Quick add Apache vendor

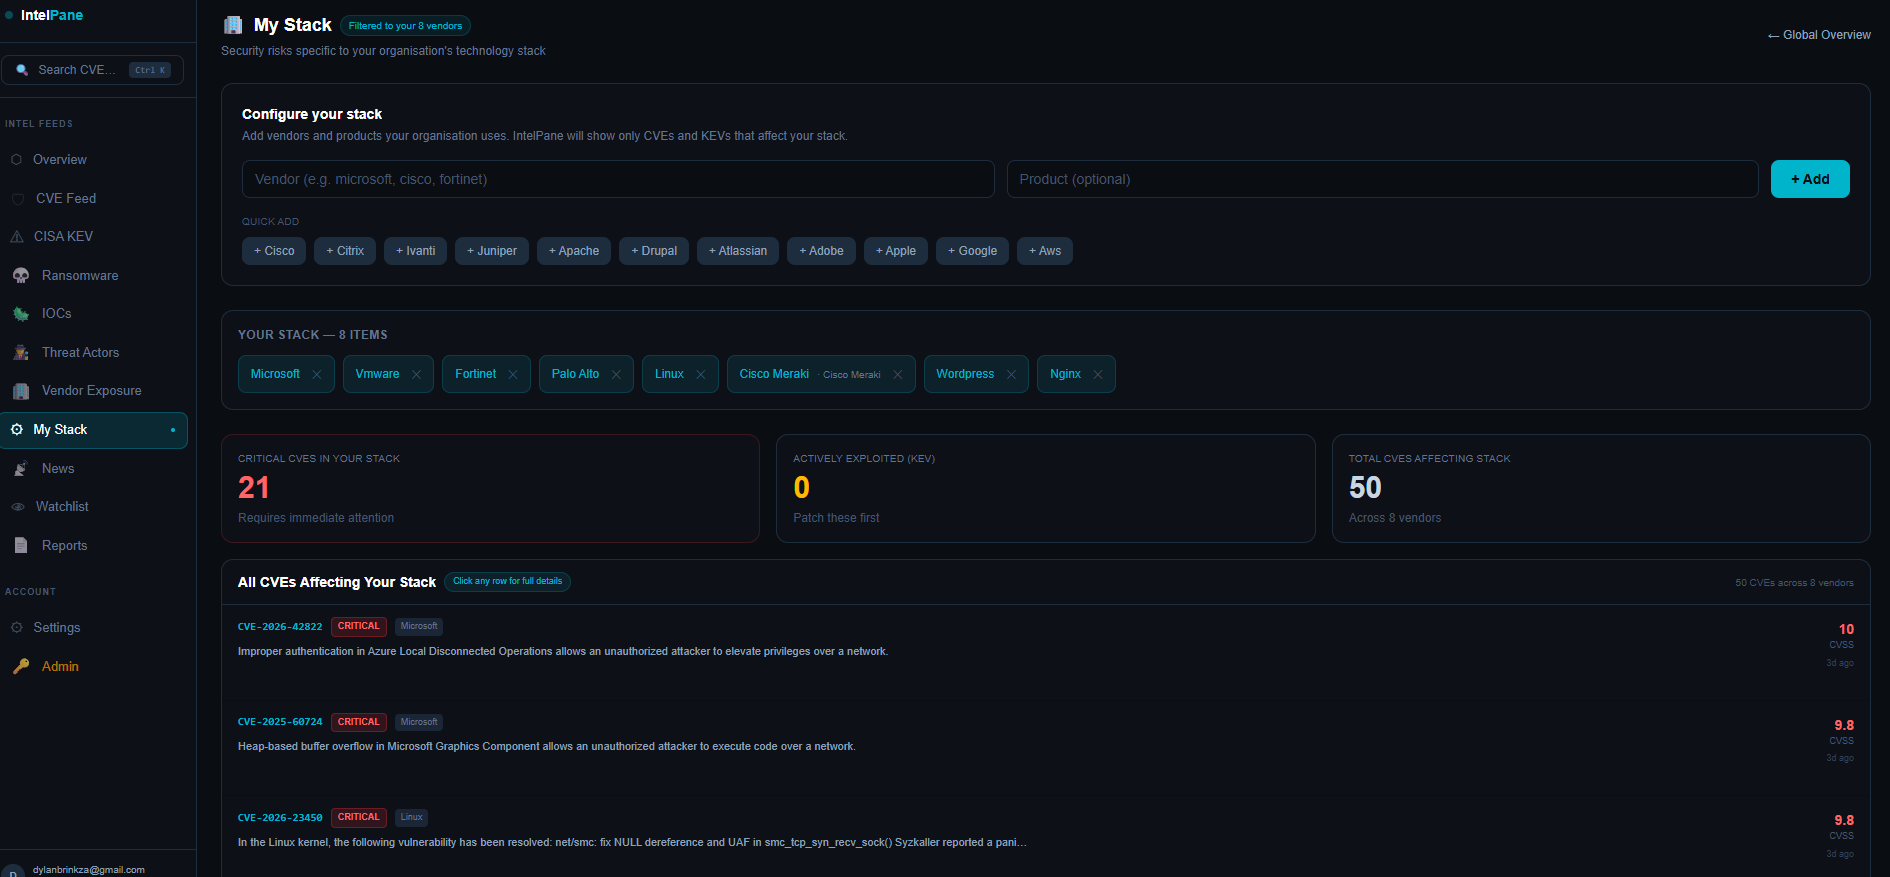(574, 251)
